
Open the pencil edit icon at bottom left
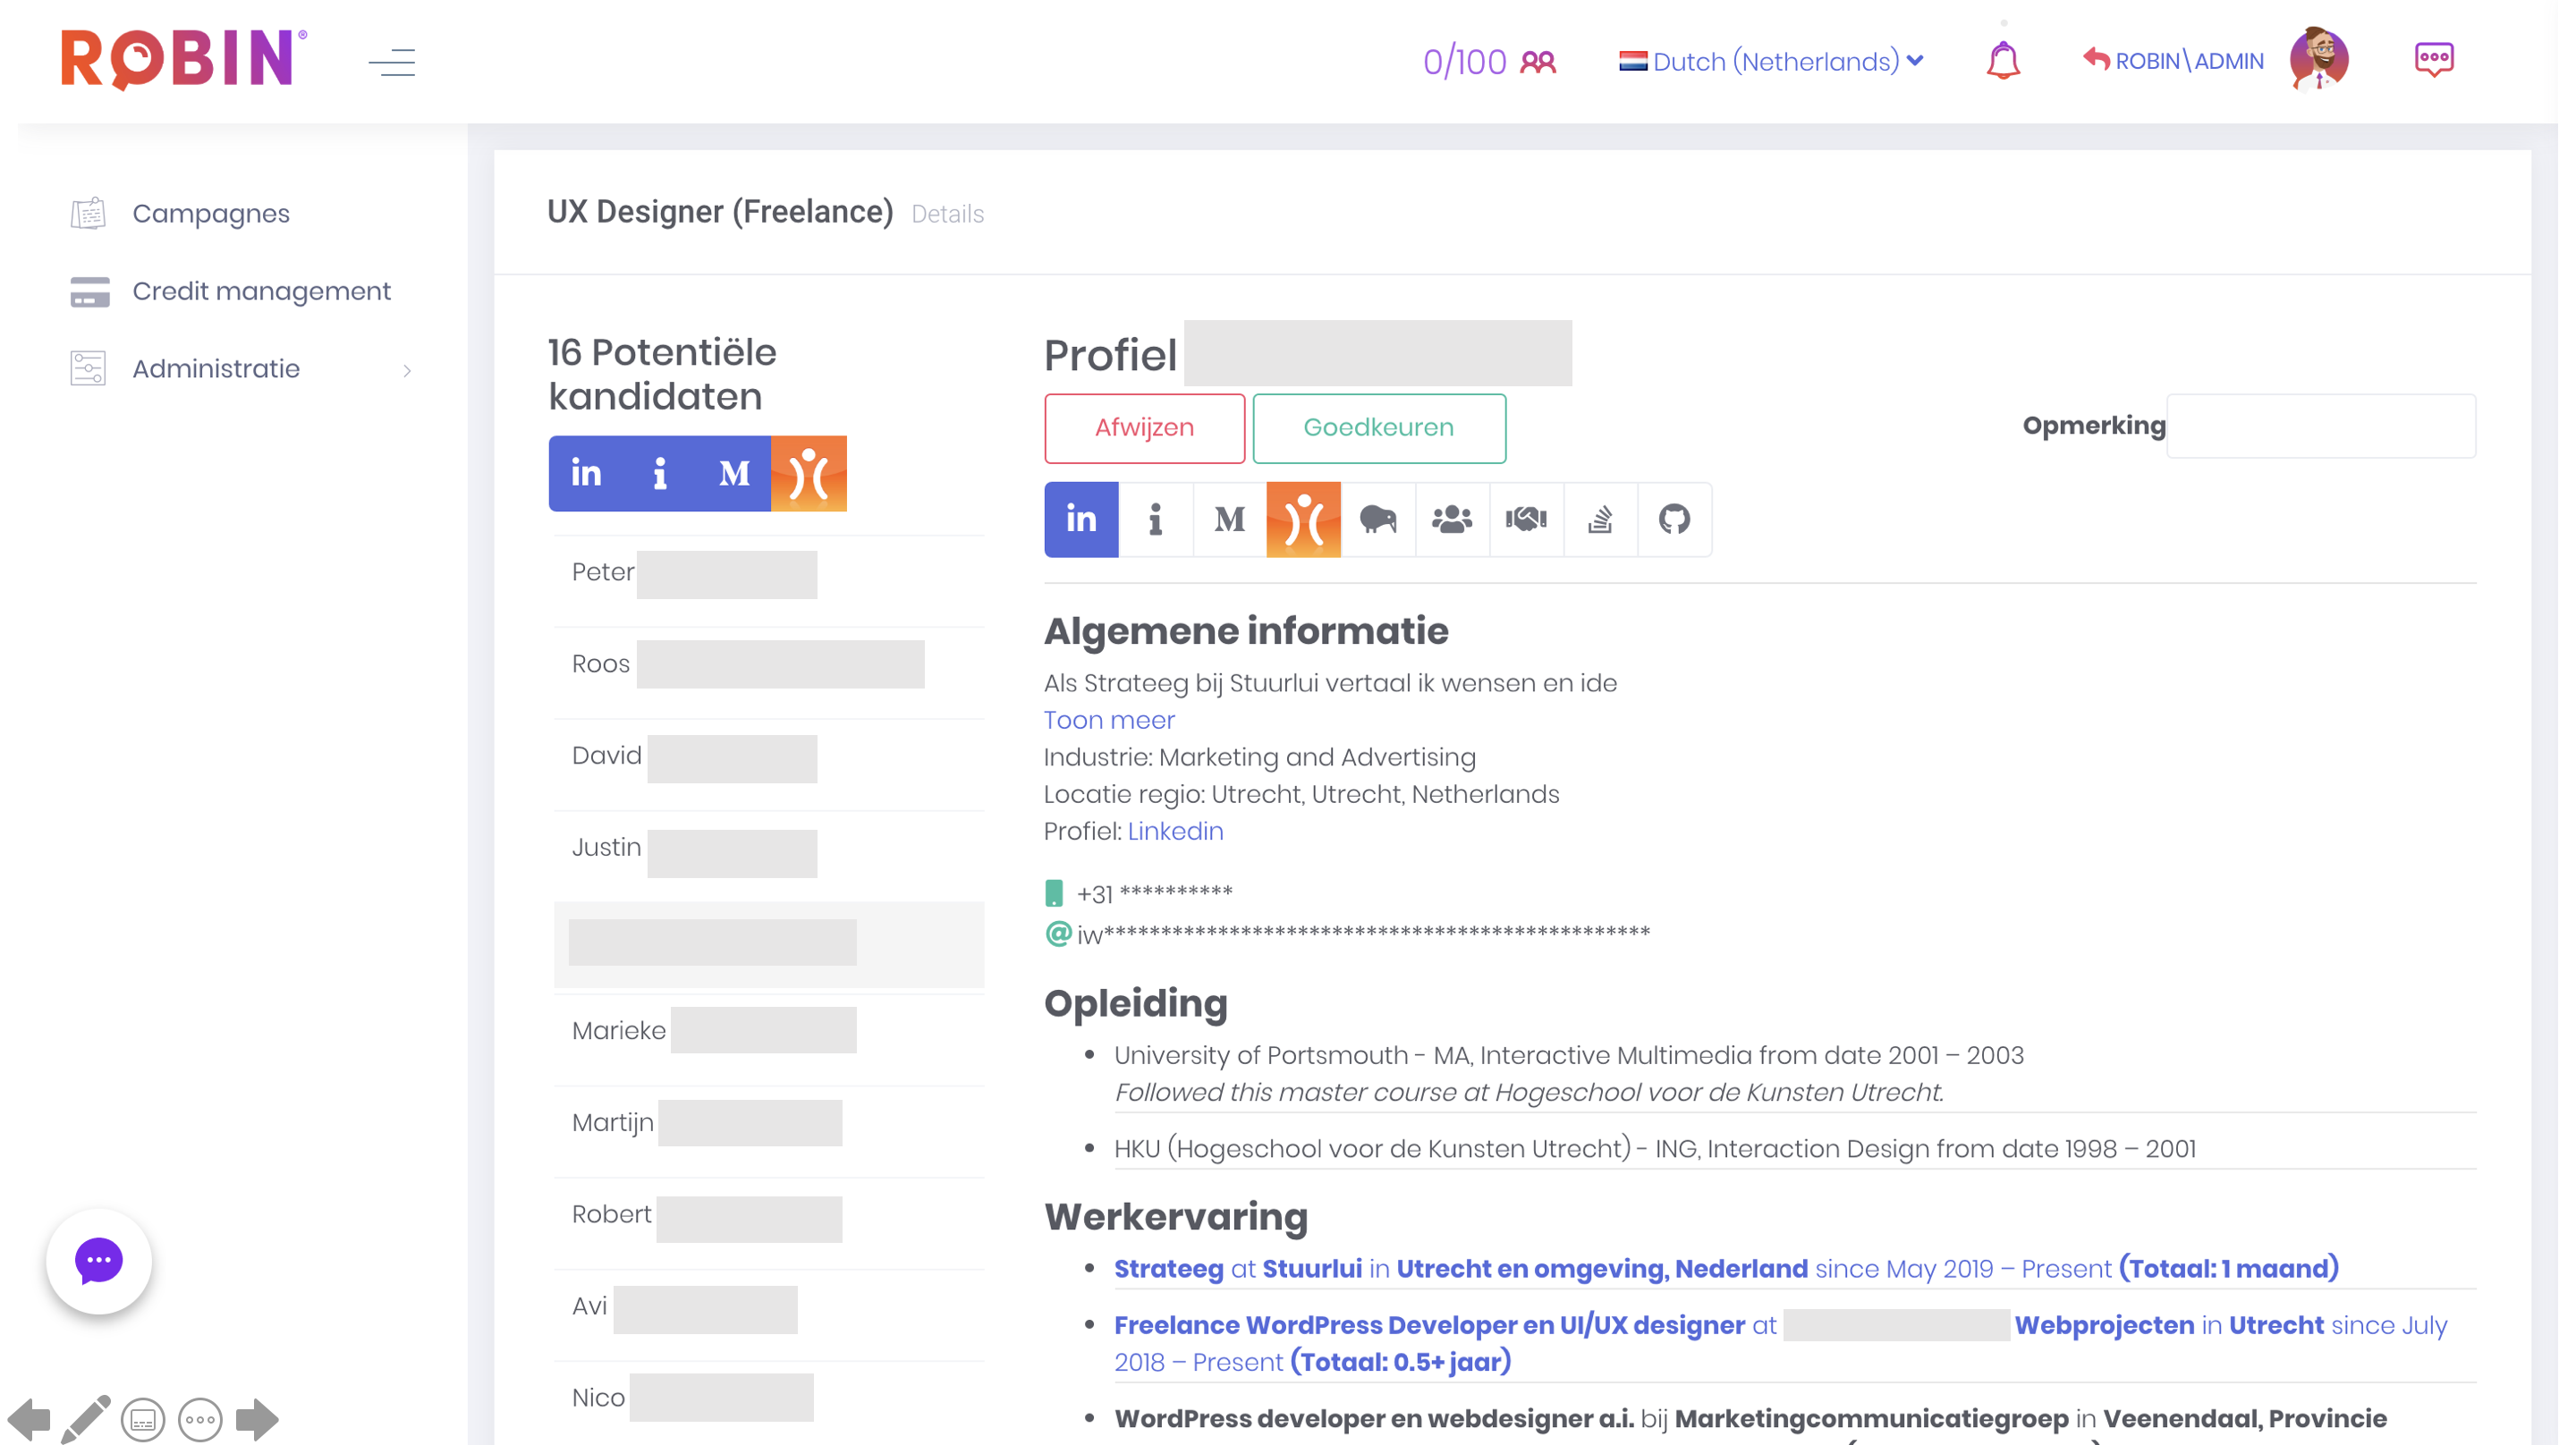pyautogui.click(x=85, y=1417)
